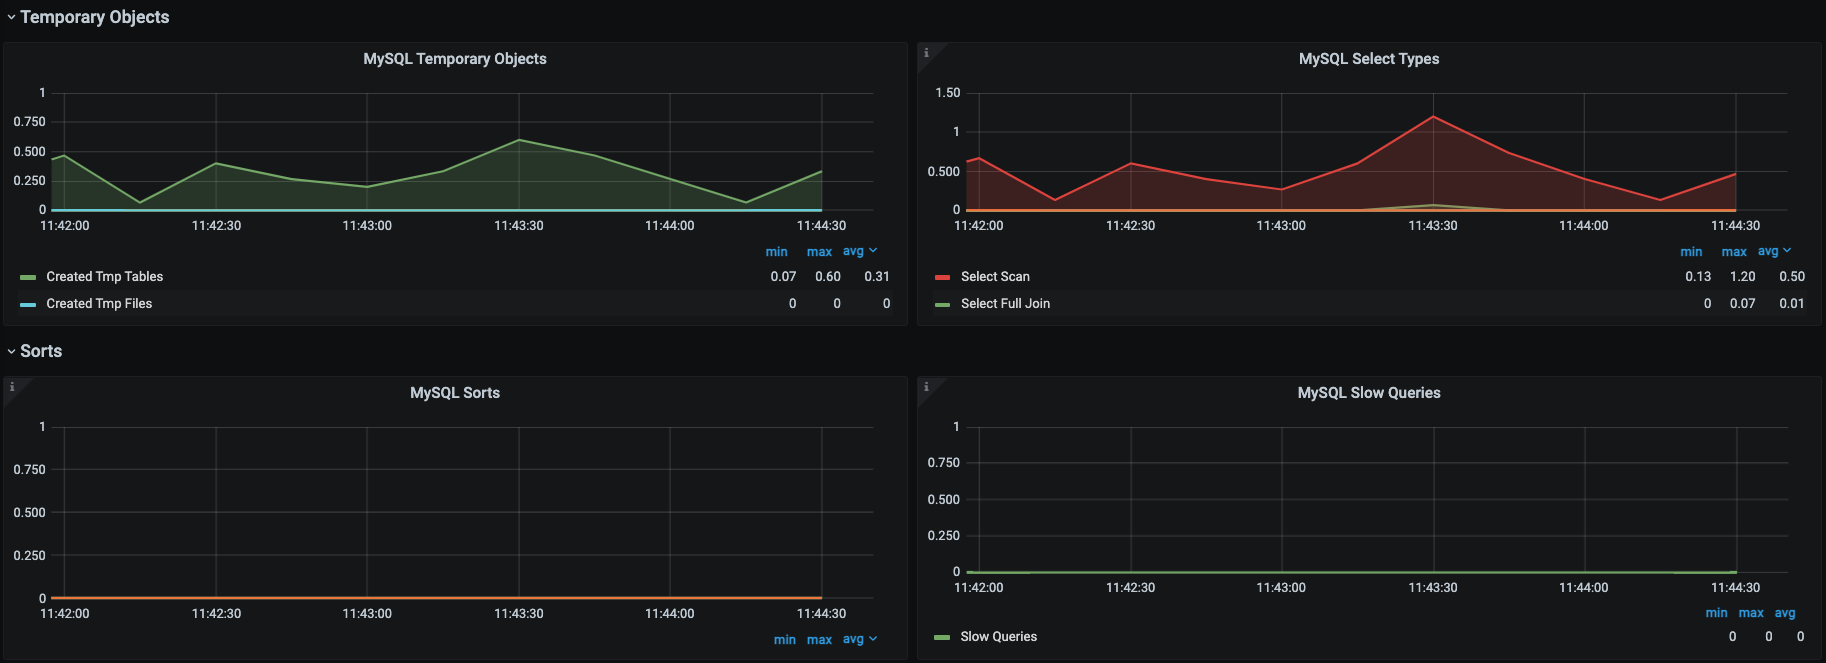
Task: Open color picker for Select Scan red swatch
Action: pyautogui.click(x=942, y=277)
